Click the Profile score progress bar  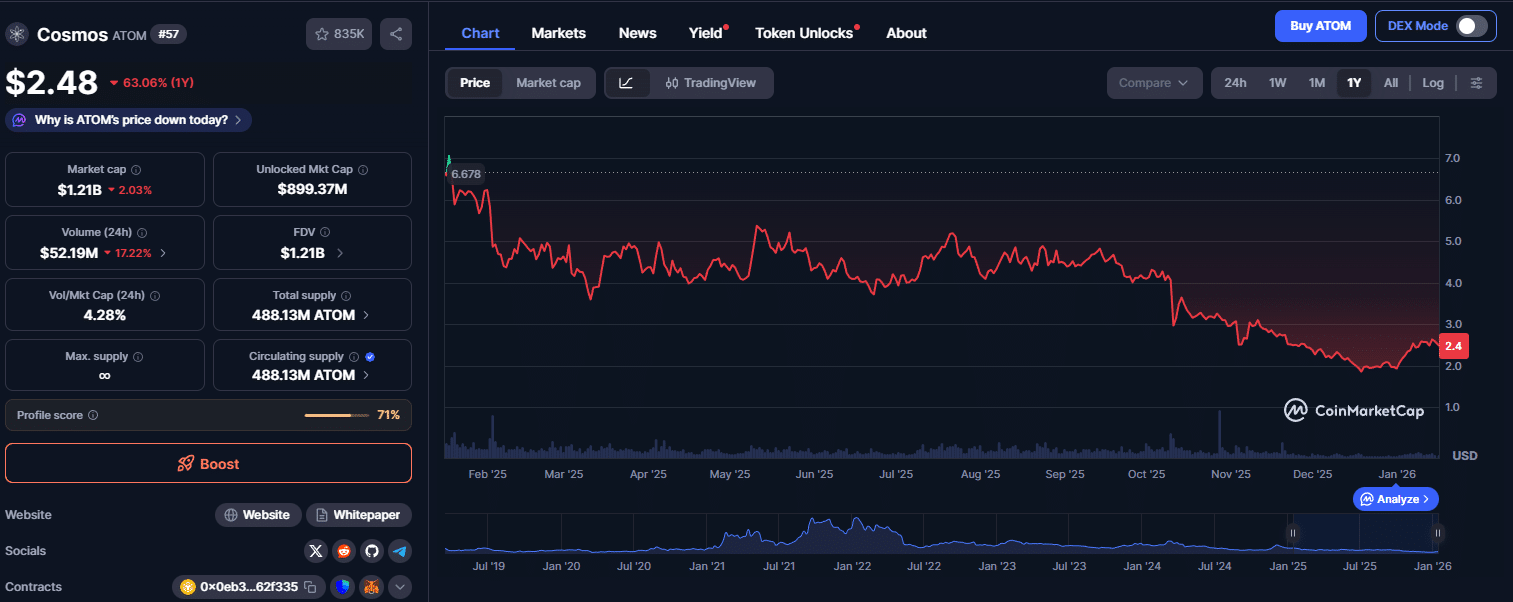(x=337, y=415)
